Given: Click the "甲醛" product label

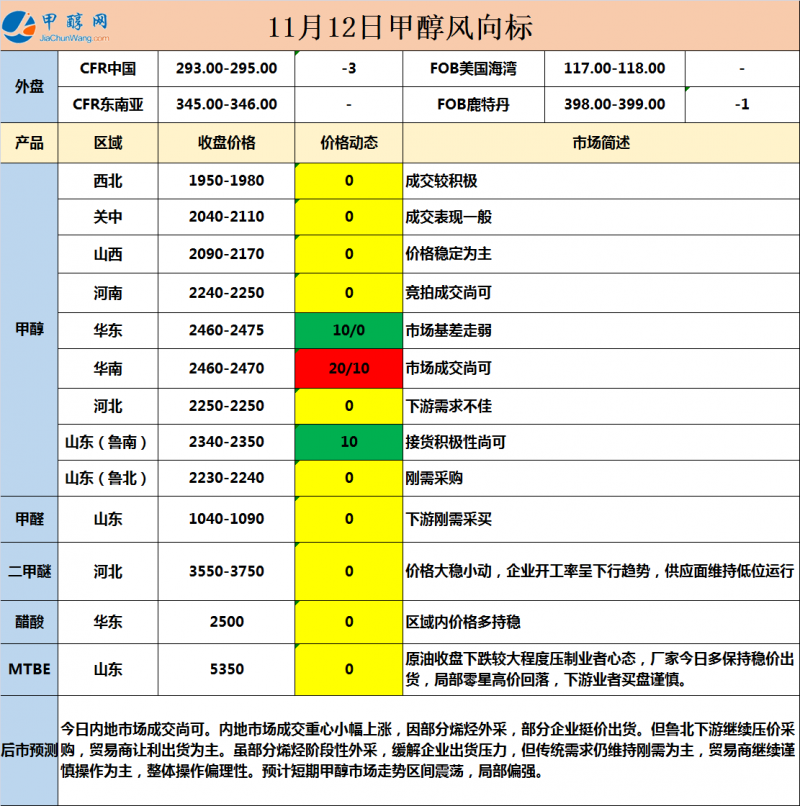Looking at the screenshot, I should tap(29, 519).
